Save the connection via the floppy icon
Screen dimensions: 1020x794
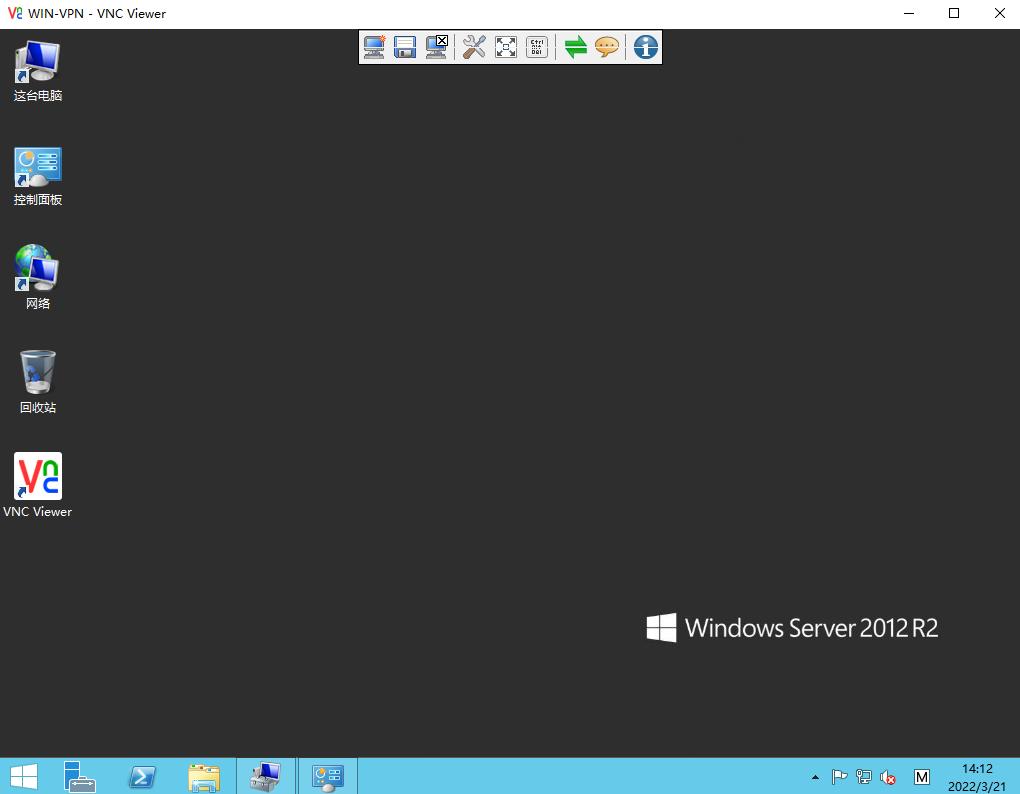click(405, 47)
